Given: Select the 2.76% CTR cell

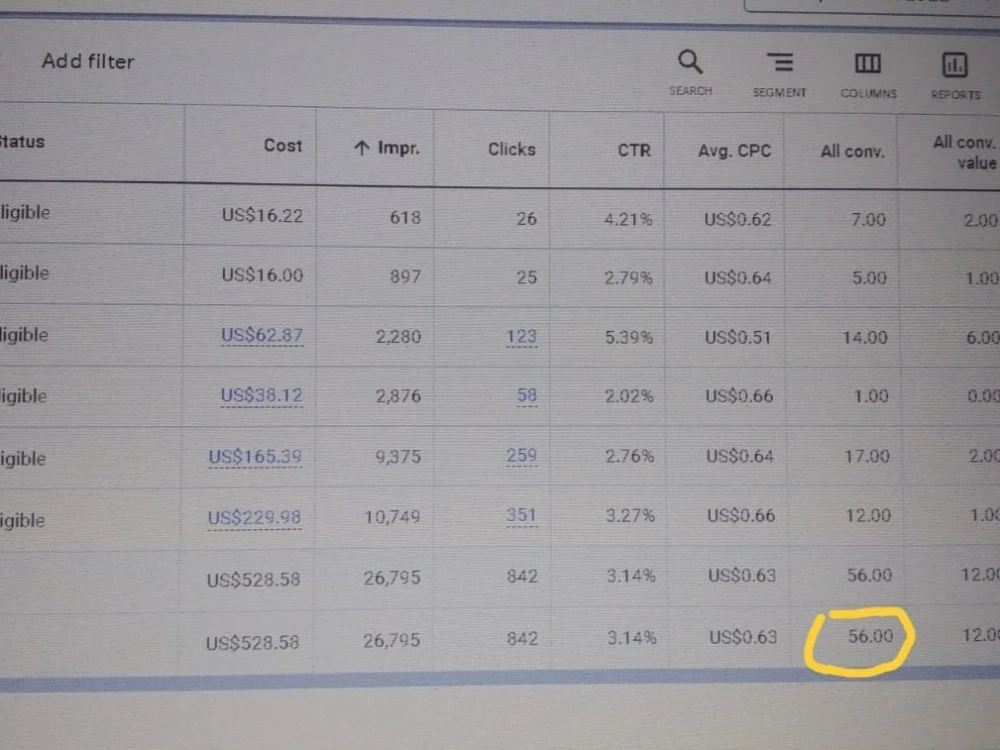Looking at the screenshot, I should tap(629, 456).
